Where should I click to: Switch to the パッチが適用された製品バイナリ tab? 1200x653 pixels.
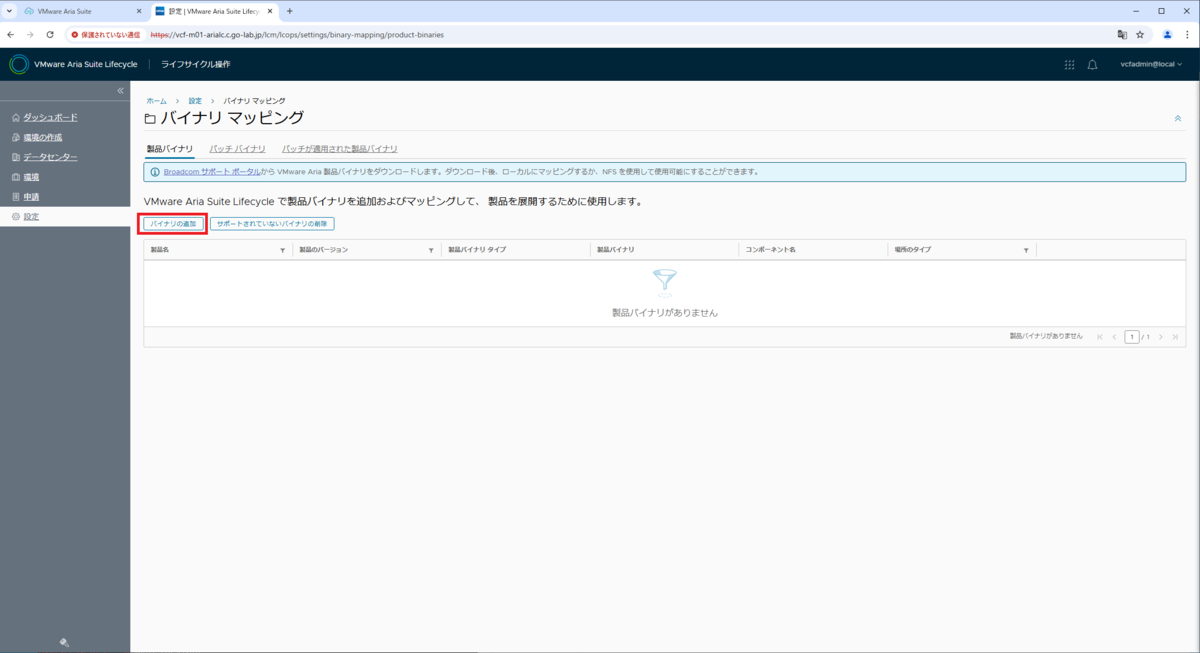[340, 149]
